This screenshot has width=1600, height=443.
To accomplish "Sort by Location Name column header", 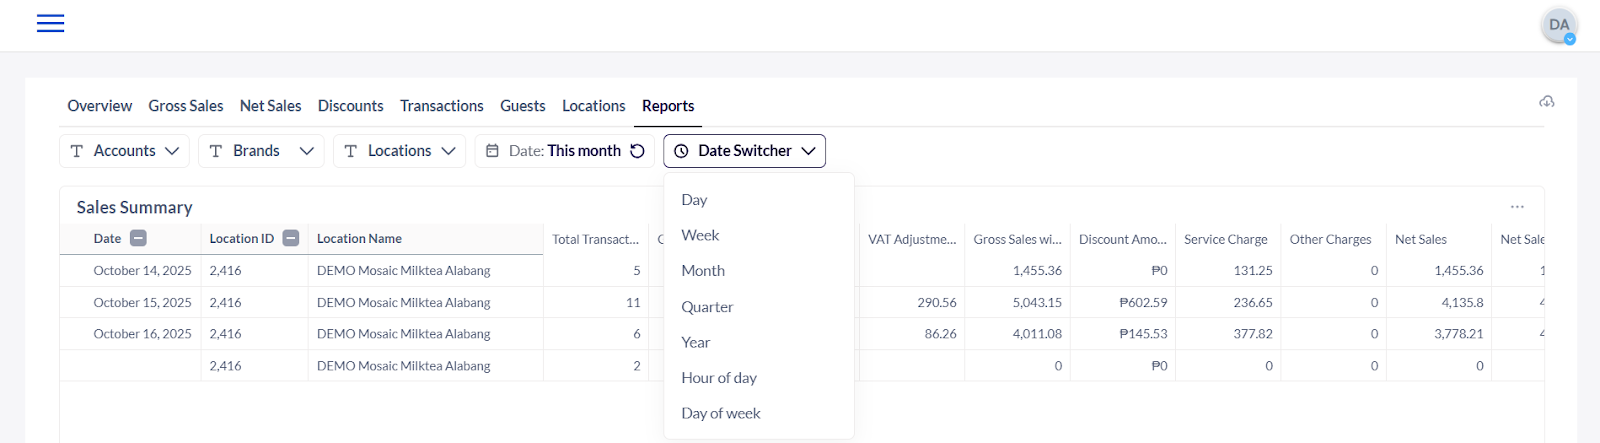I will 359,239.
